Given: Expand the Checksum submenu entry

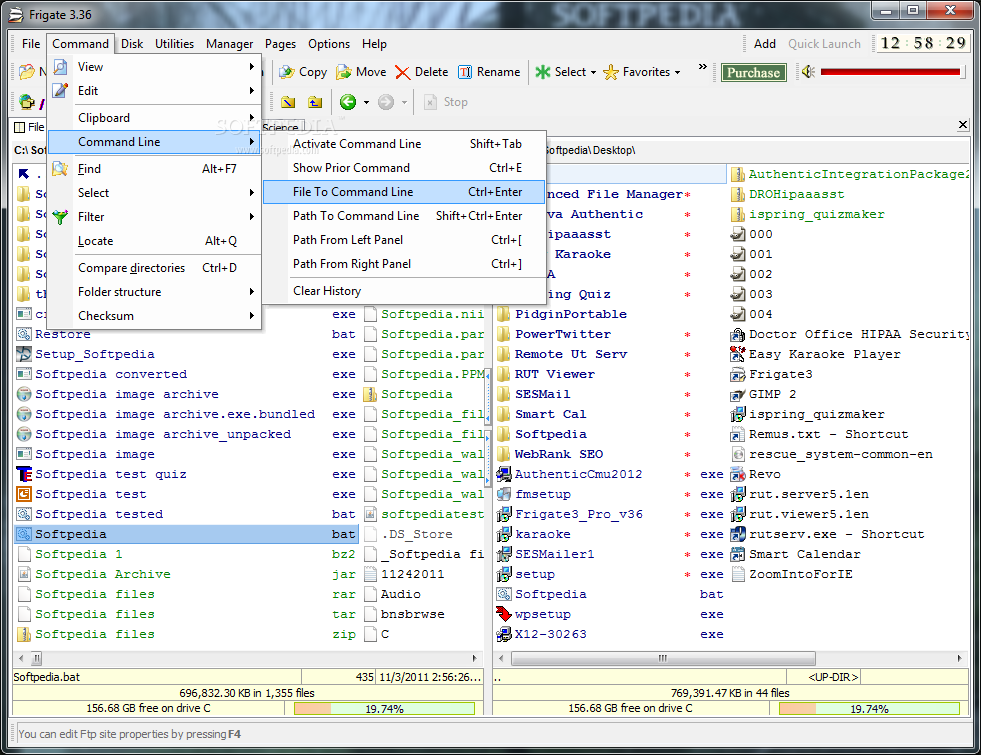Looking at the screenshot, I should coord(155,316).
